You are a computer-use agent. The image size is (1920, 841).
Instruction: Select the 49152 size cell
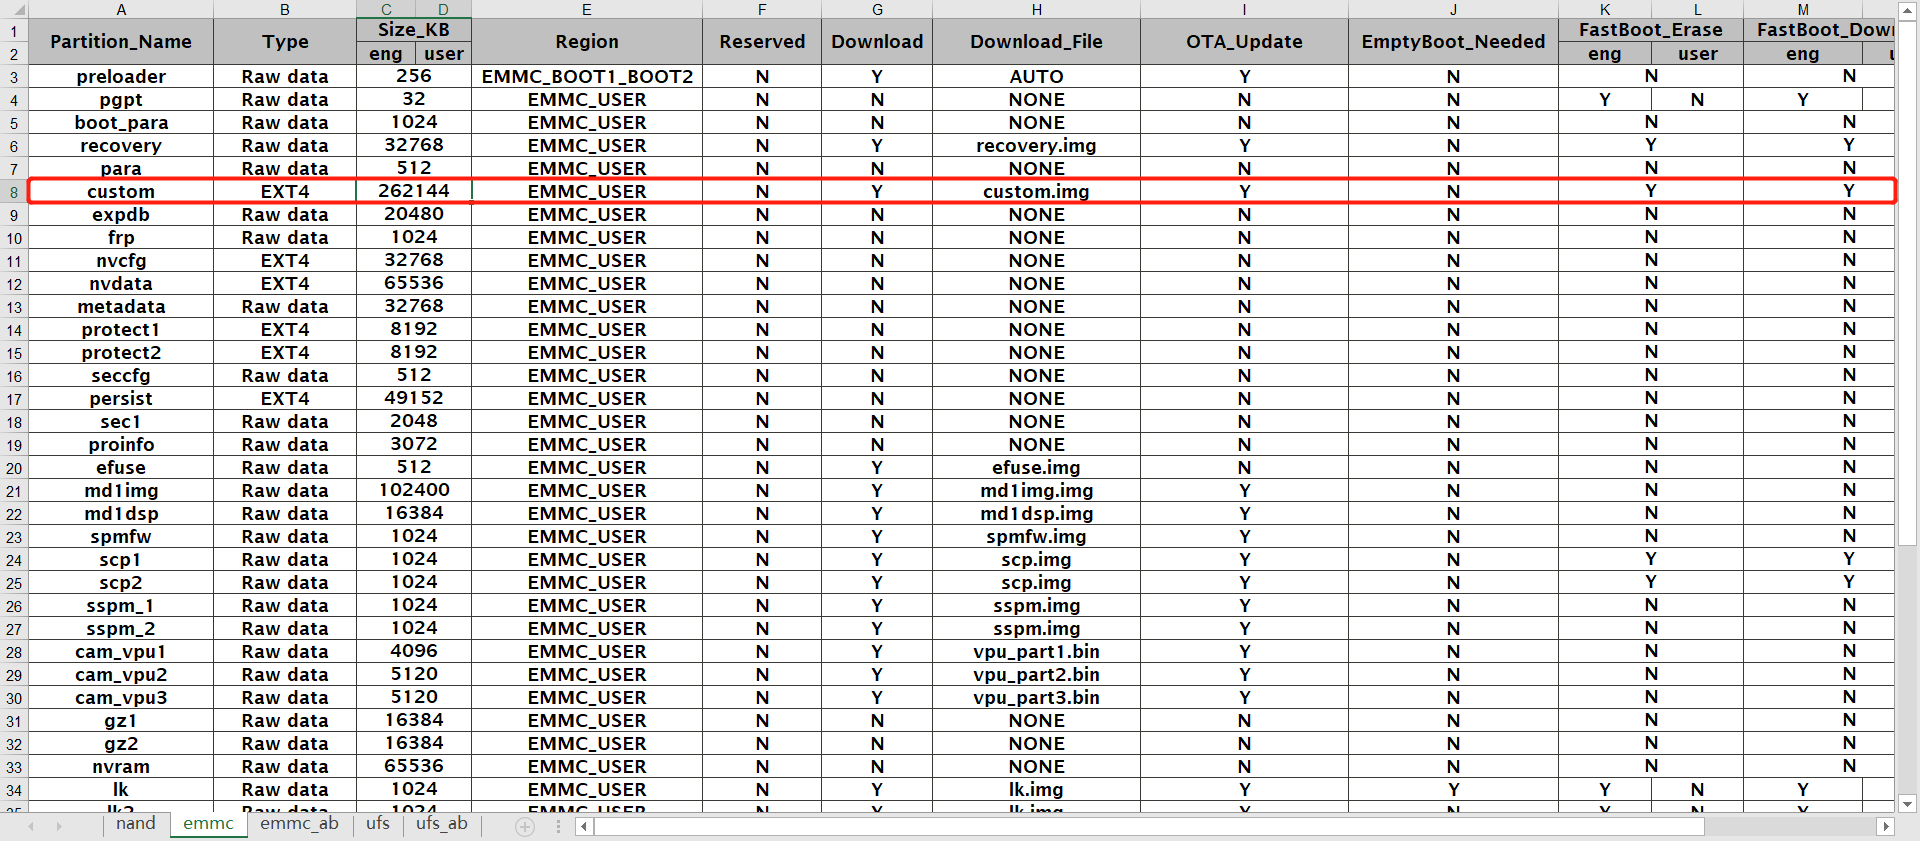coord(414,398)
